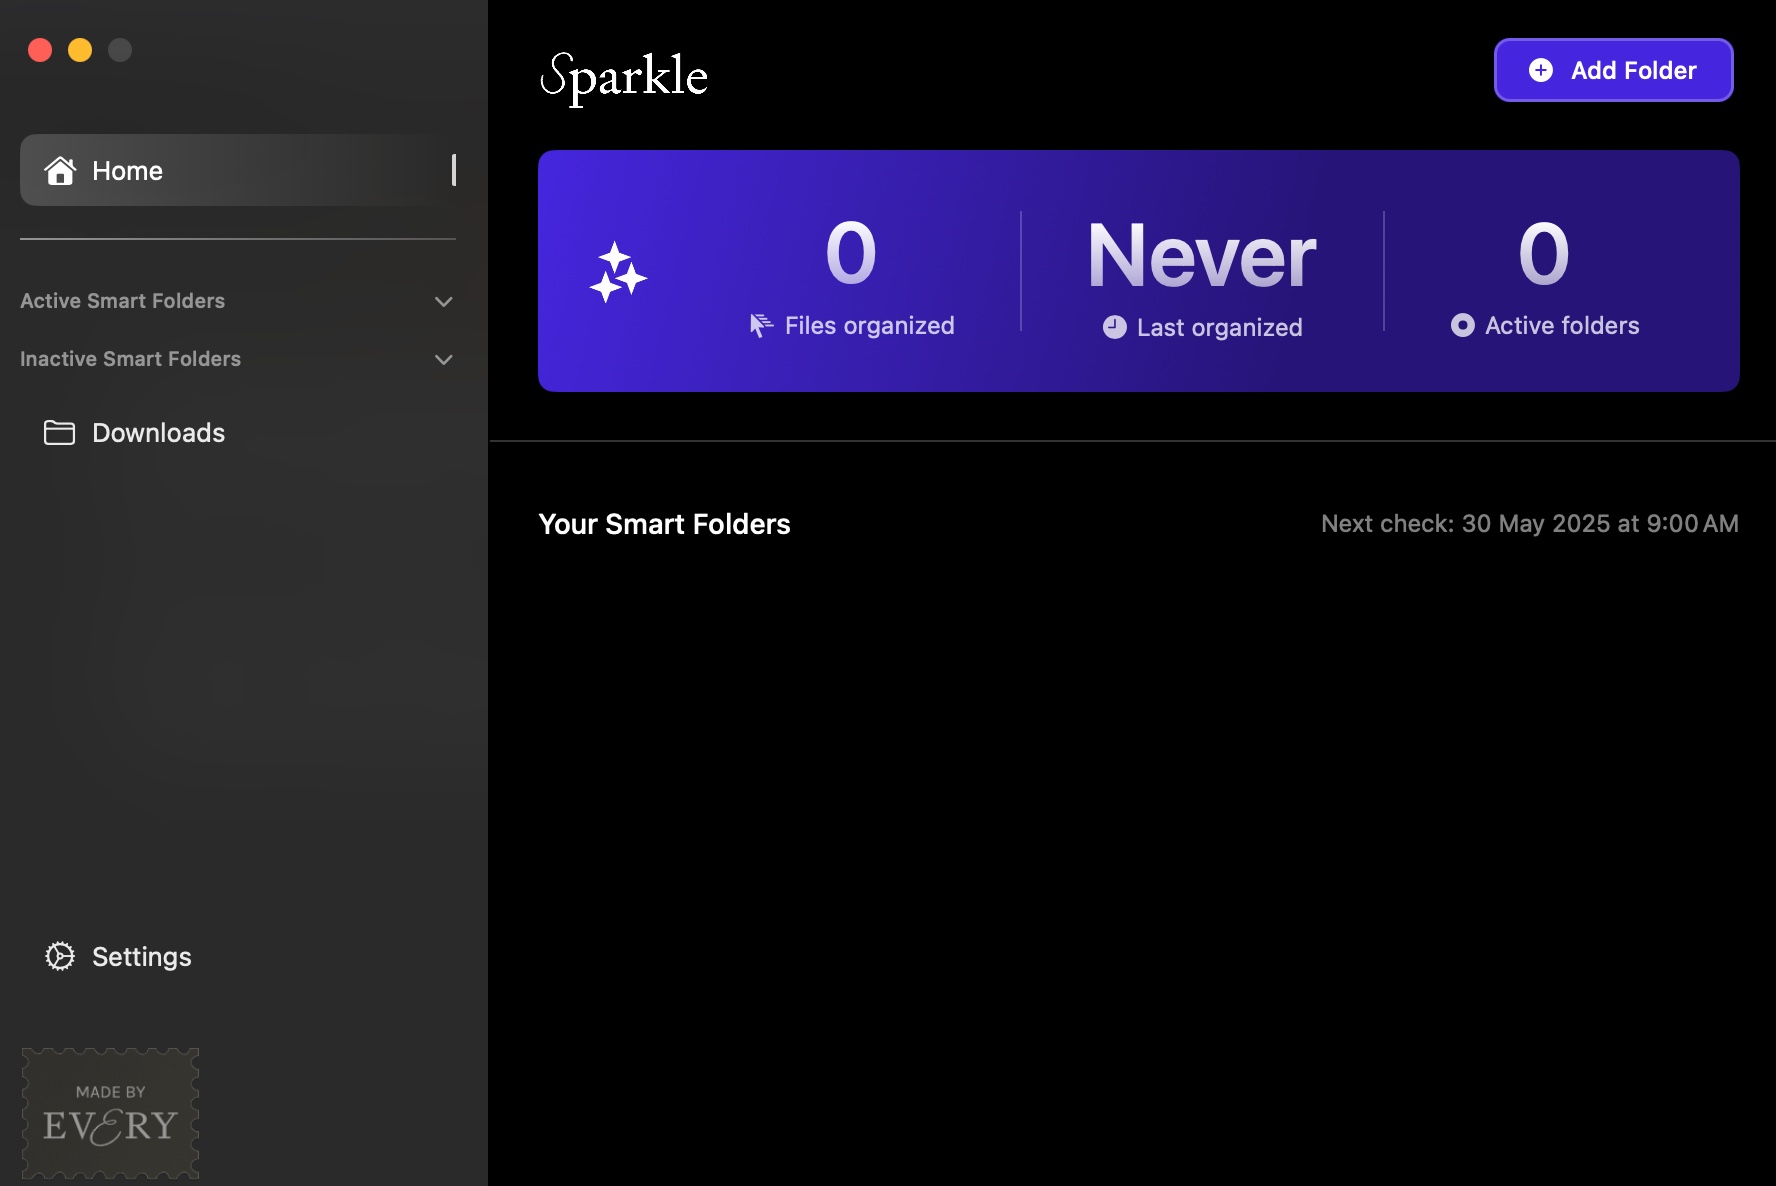Click the home icon in the sidebar
The height and width of the screenshot is (1186, 1776).
(x=60, y=170)
